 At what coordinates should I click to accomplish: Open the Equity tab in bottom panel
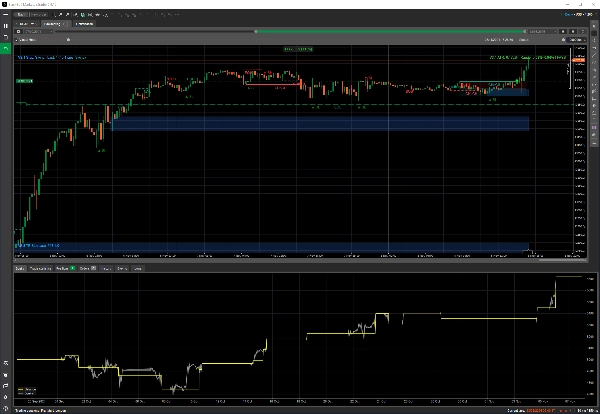point(20,269)
